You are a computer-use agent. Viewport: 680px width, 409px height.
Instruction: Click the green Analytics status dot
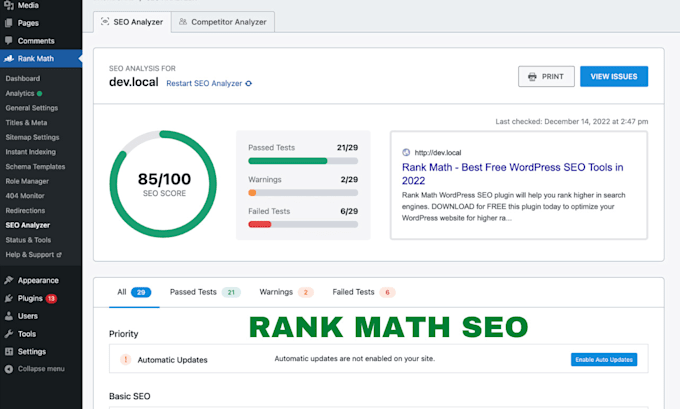[x=39, y=93]
